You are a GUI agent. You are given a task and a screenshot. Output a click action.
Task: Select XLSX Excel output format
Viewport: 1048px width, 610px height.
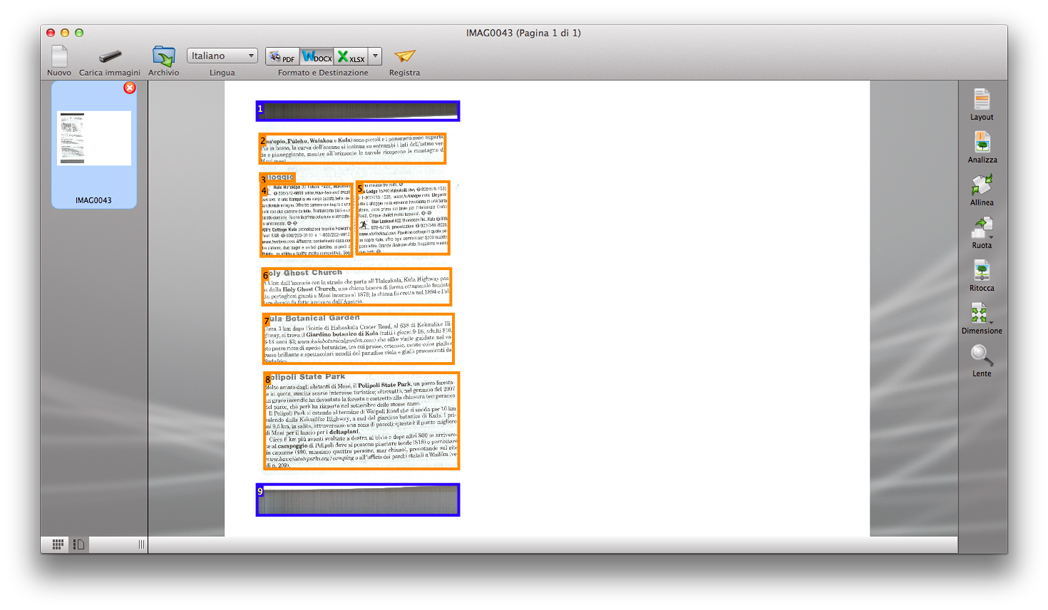coord(351,57)
